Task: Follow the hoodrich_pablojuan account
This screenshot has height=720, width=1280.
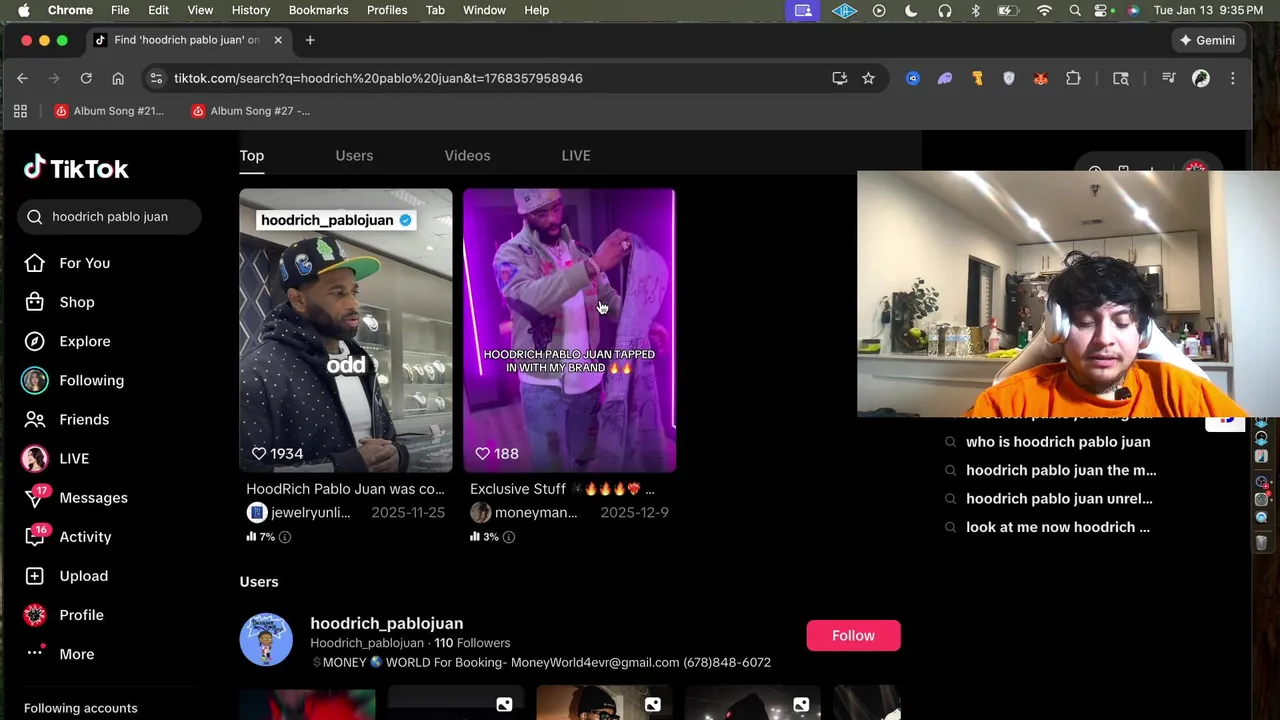Action: pyautogui.click(x=853, y=636)
